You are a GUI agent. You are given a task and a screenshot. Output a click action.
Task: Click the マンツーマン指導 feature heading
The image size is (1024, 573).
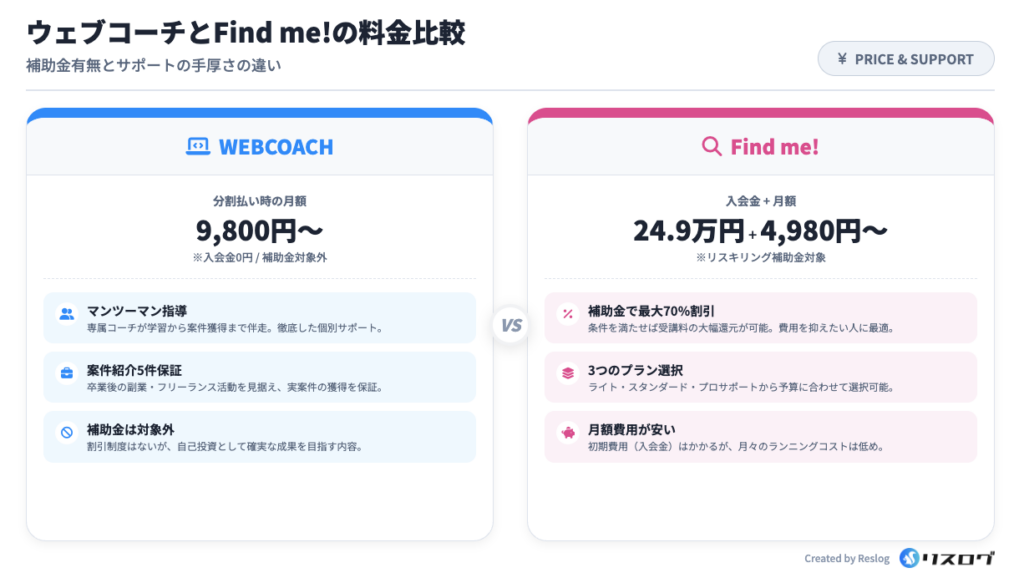tap(137, 311)
